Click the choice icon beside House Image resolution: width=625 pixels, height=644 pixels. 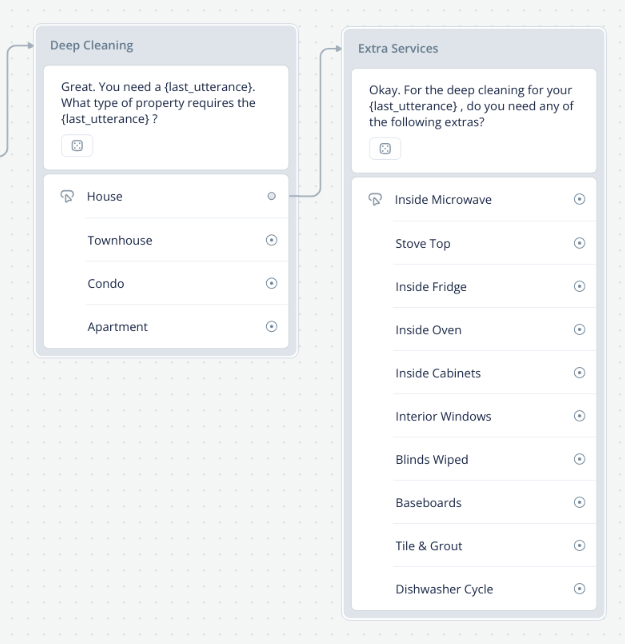(x=67, y=196)
